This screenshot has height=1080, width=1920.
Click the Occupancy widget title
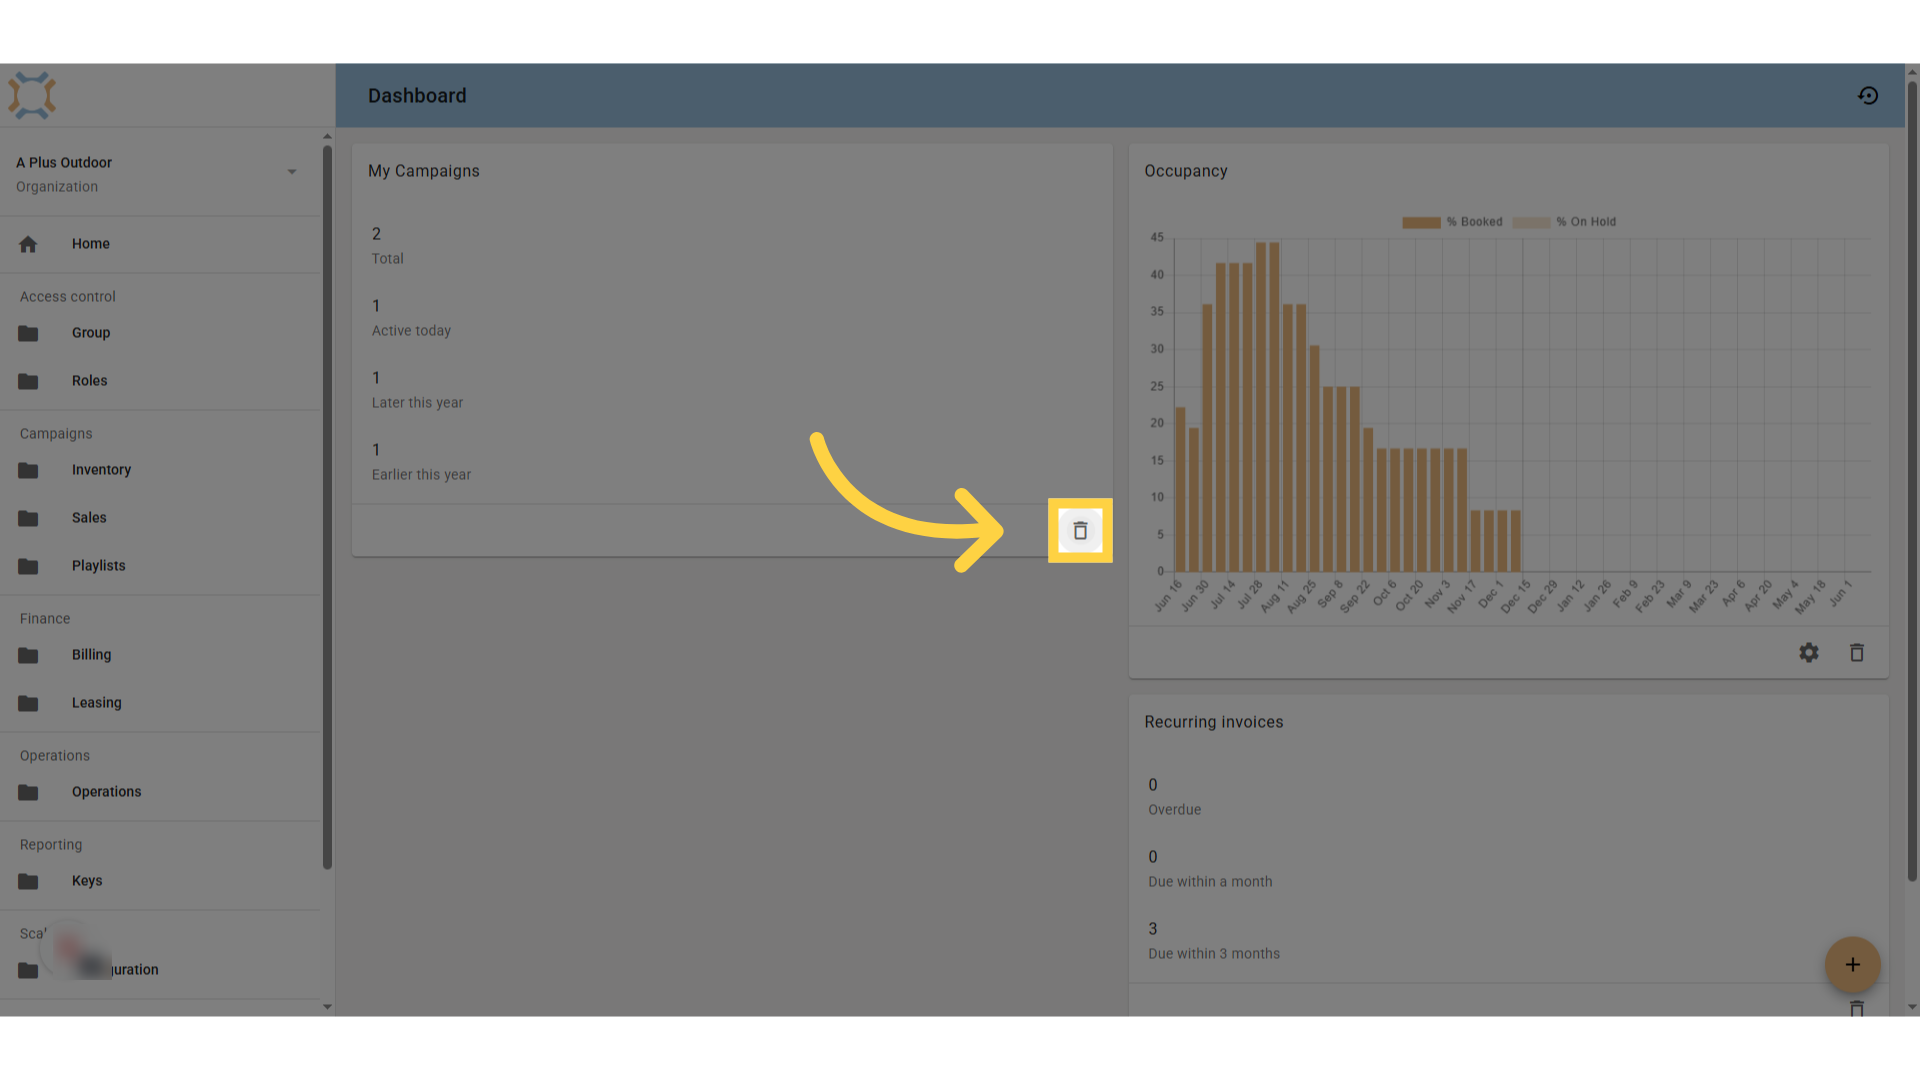pos(1186,171)
